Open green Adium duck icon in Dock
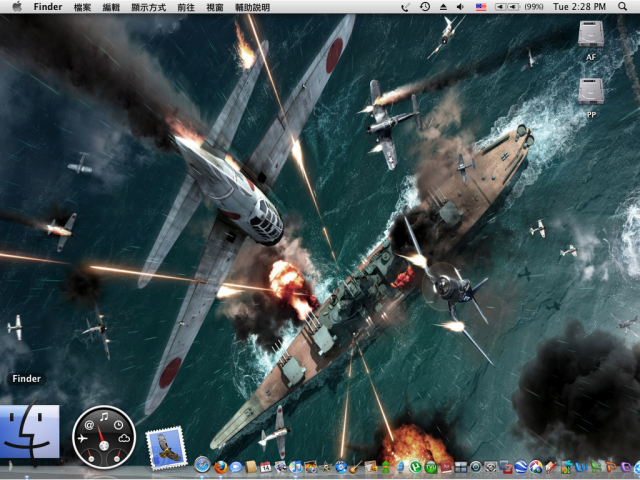The image size is (640, 480). [x=386, y=467]
